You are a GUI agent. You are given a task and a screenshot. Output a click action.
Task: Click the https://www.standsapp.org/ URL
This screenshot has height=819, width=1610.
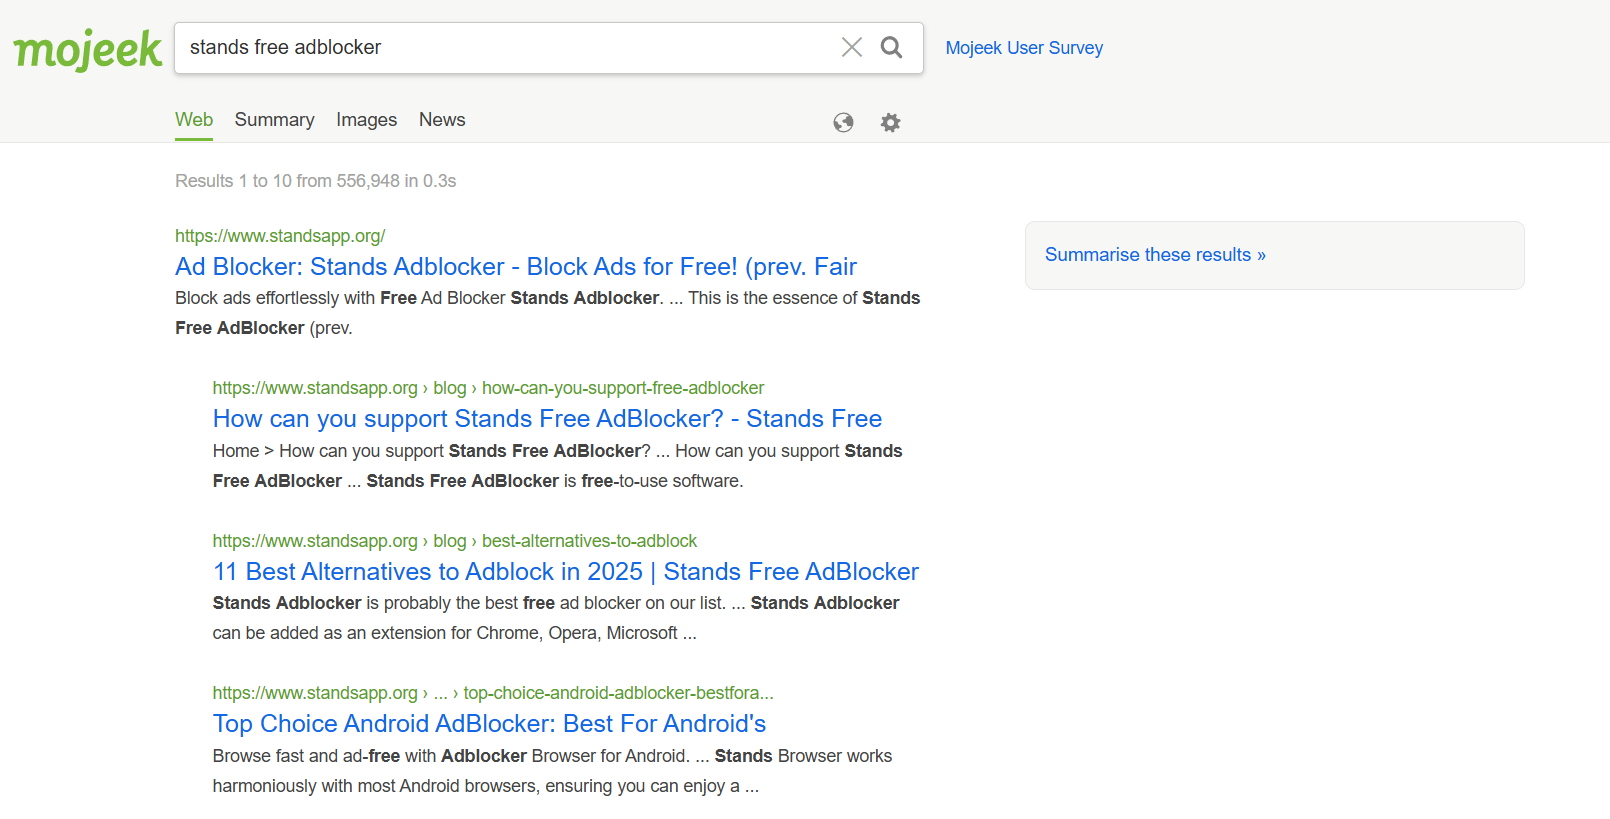280,236
